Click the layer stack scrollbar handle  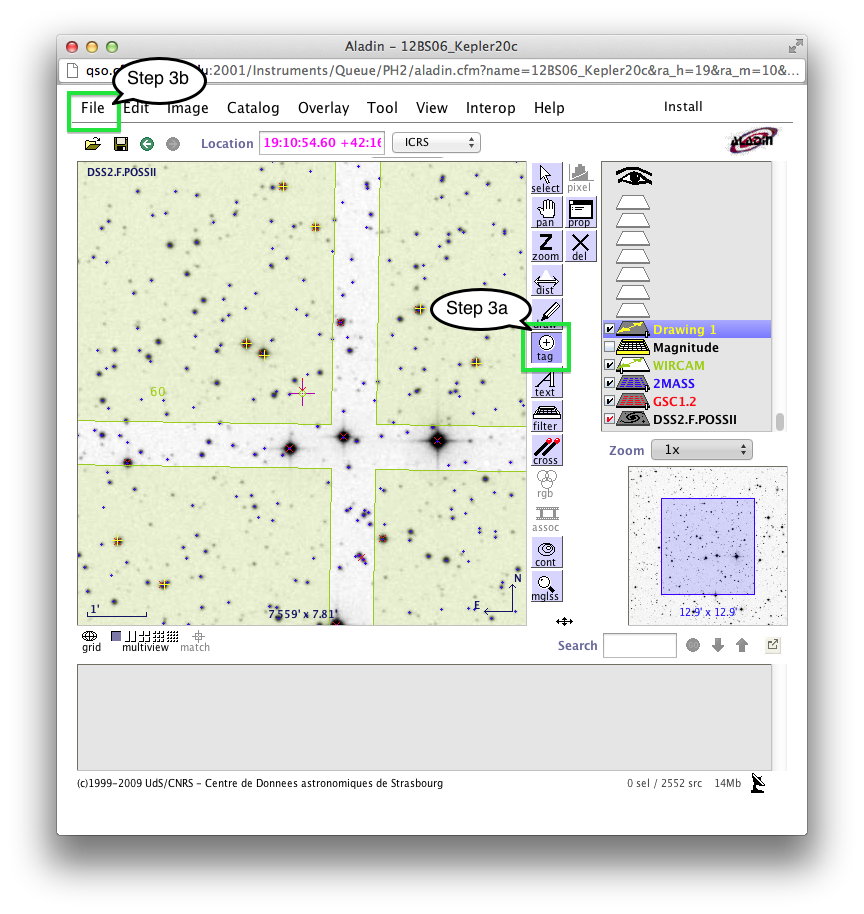point(779,421)
